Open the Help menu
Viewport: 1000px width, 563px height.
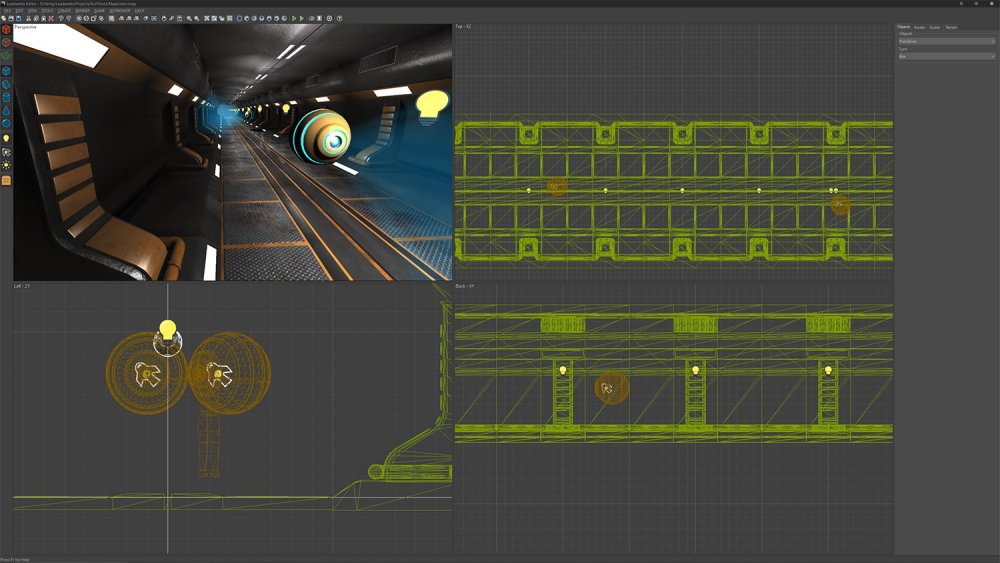click(139, 11)
